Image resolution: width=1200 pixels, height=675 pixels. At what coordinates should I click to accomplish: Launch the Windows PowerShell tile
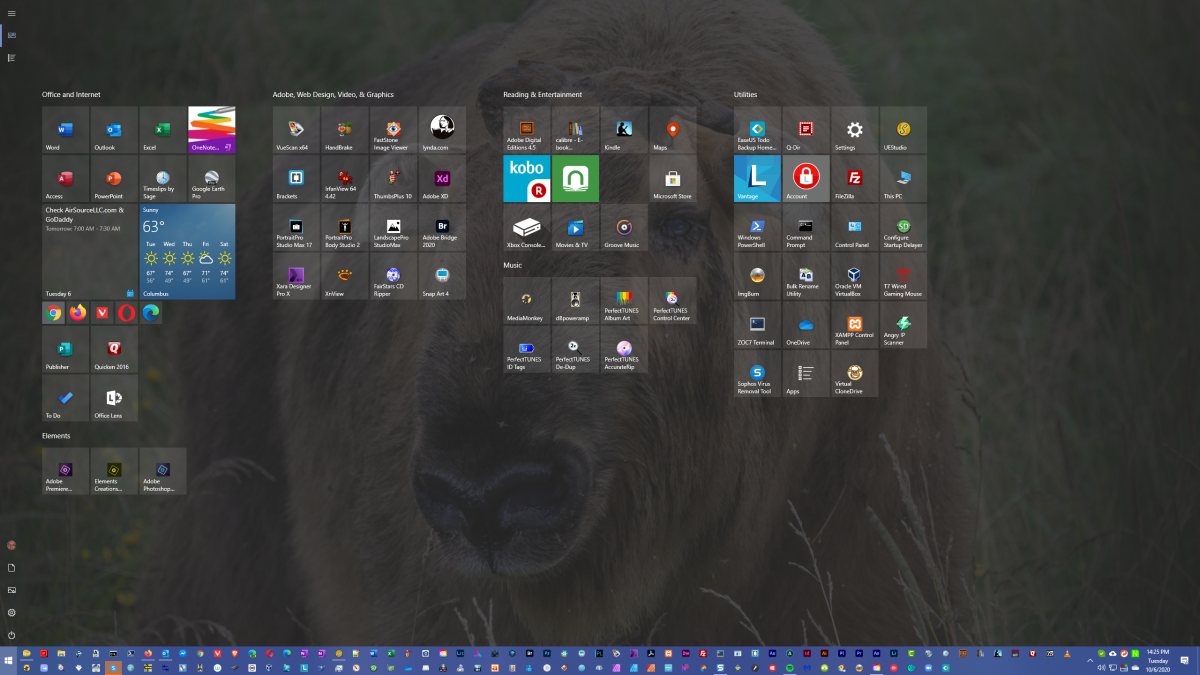[x=757, y=228]
